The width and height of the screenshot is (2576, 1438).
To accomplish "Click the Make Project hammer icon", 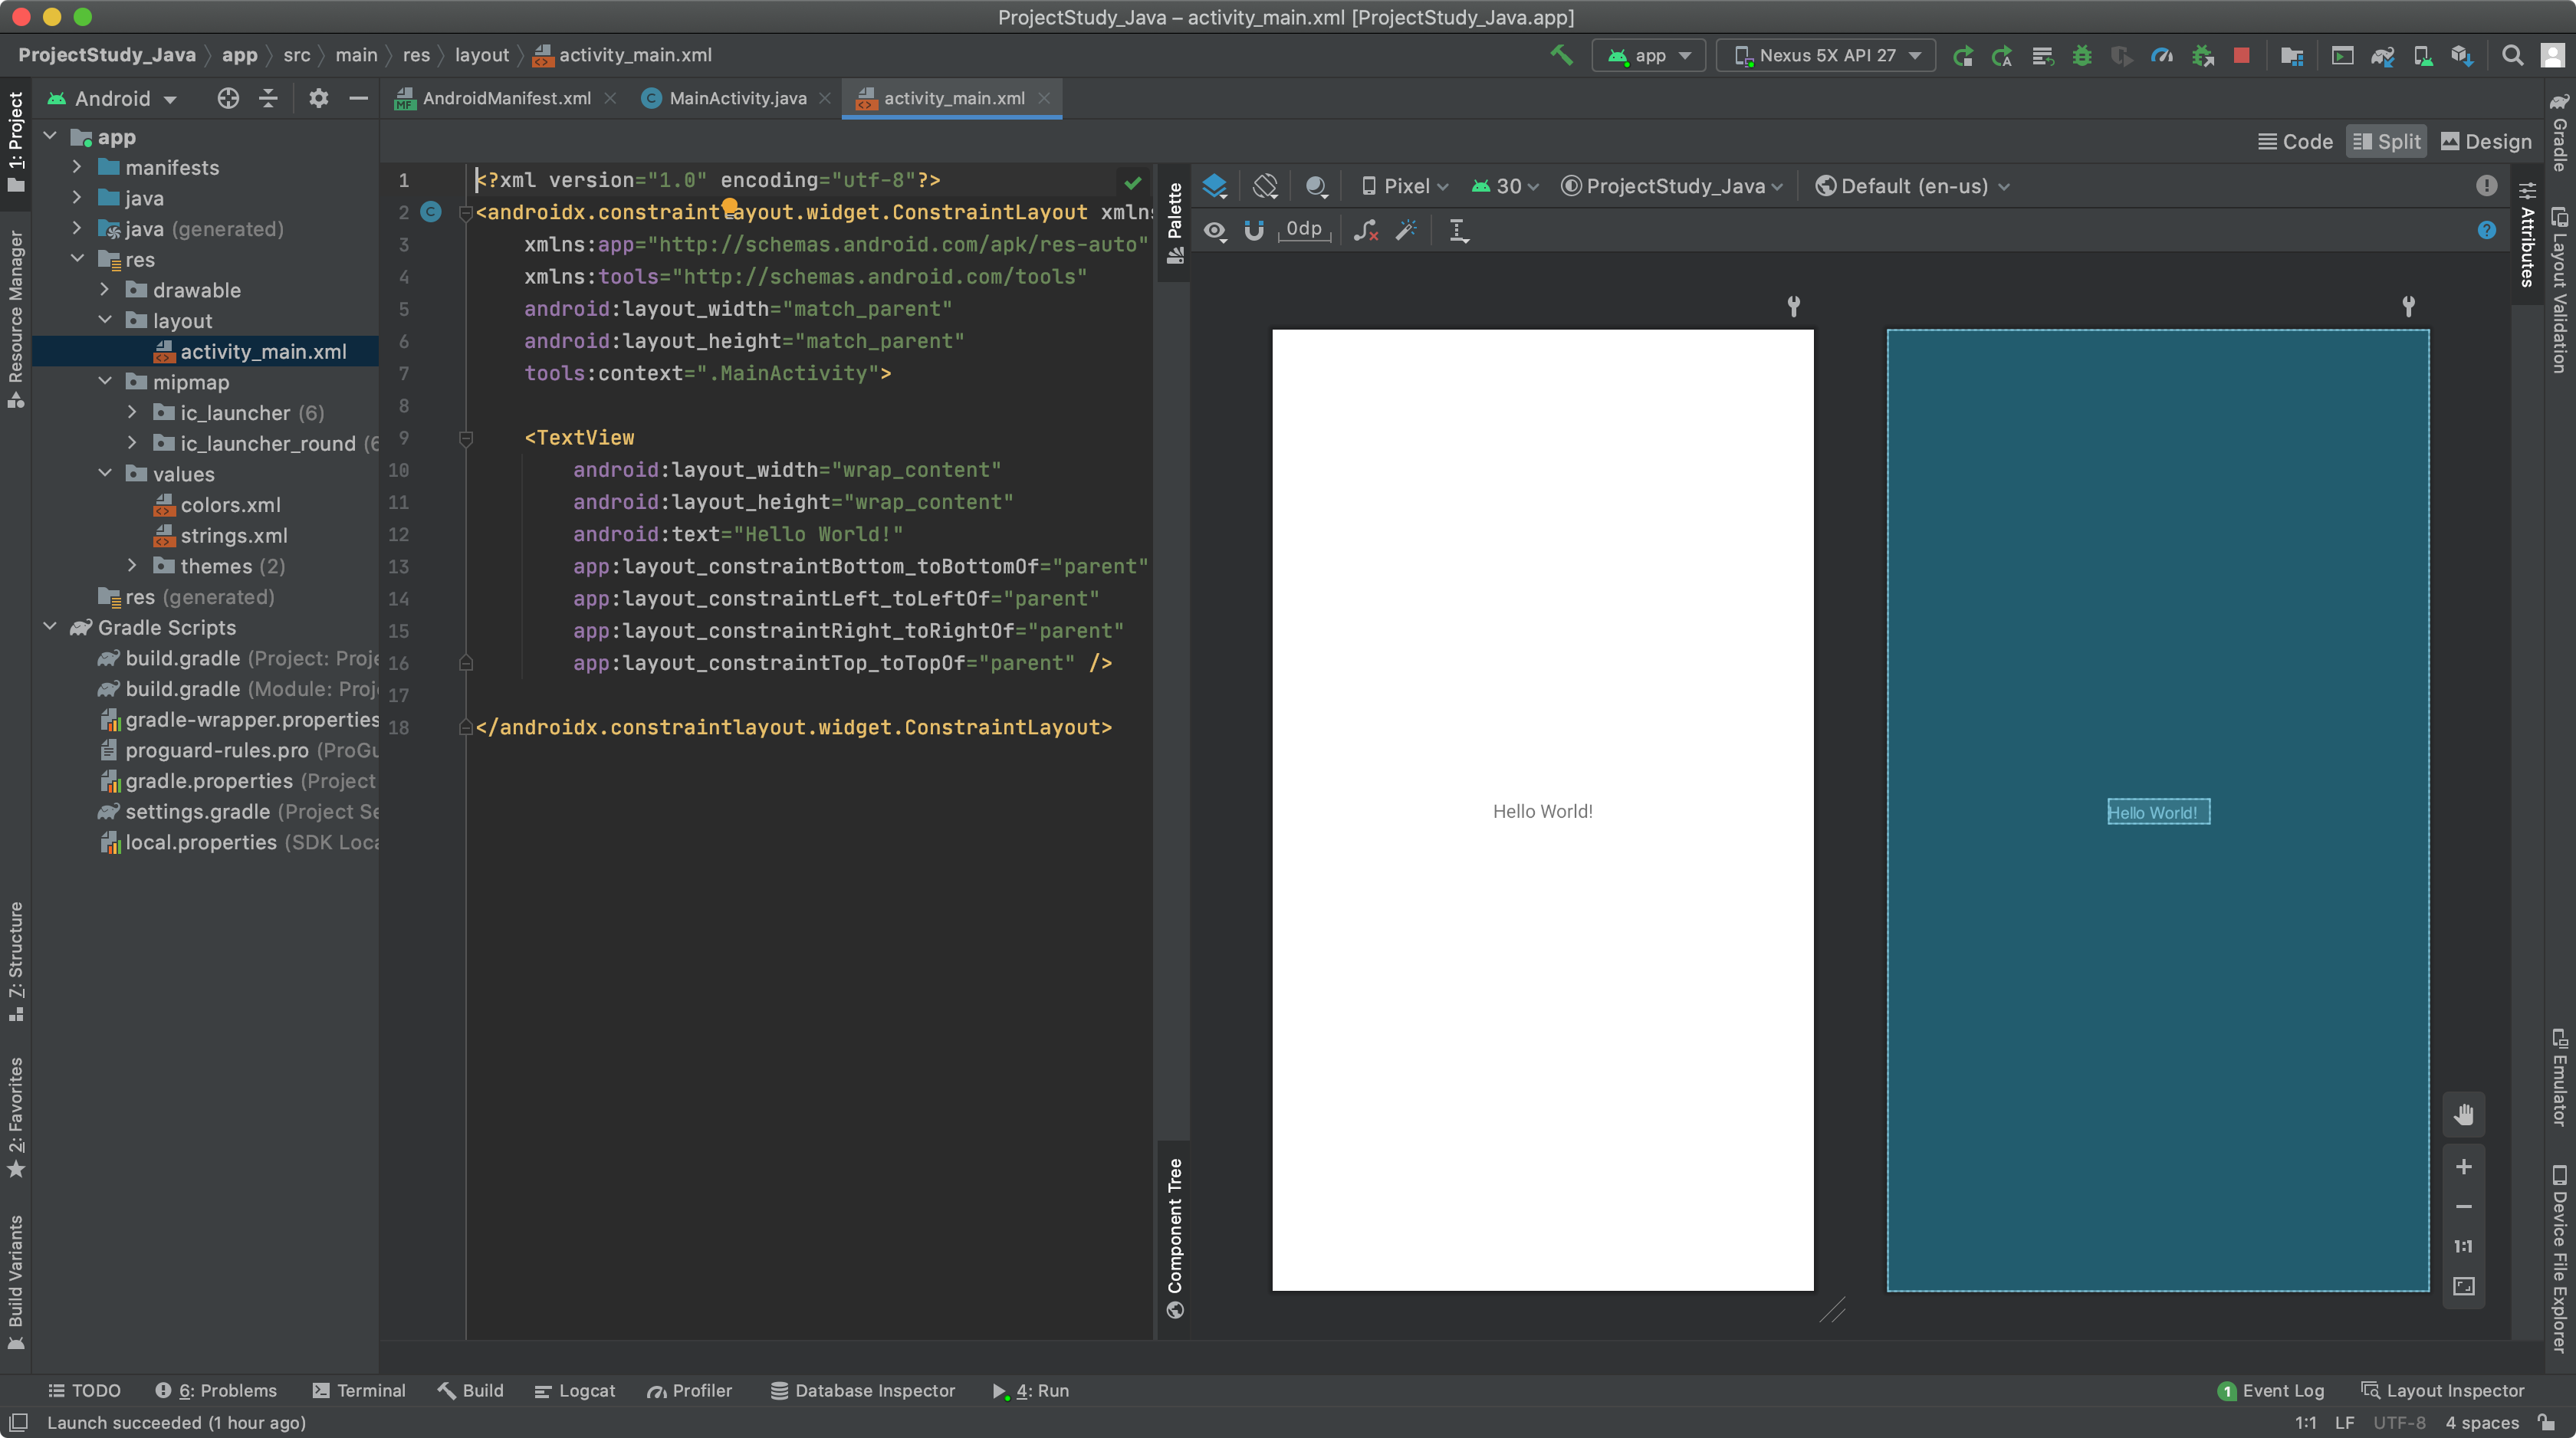I will [x=1561, y=55].
